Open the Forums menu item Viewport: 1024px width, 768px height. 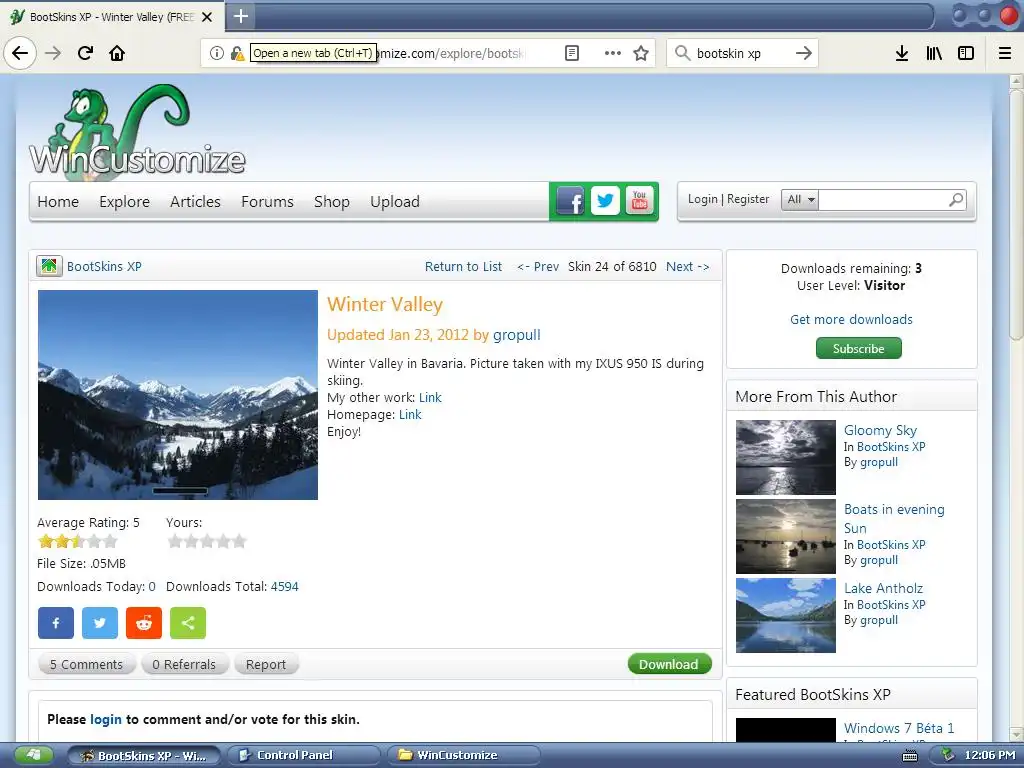pos(267,202)
